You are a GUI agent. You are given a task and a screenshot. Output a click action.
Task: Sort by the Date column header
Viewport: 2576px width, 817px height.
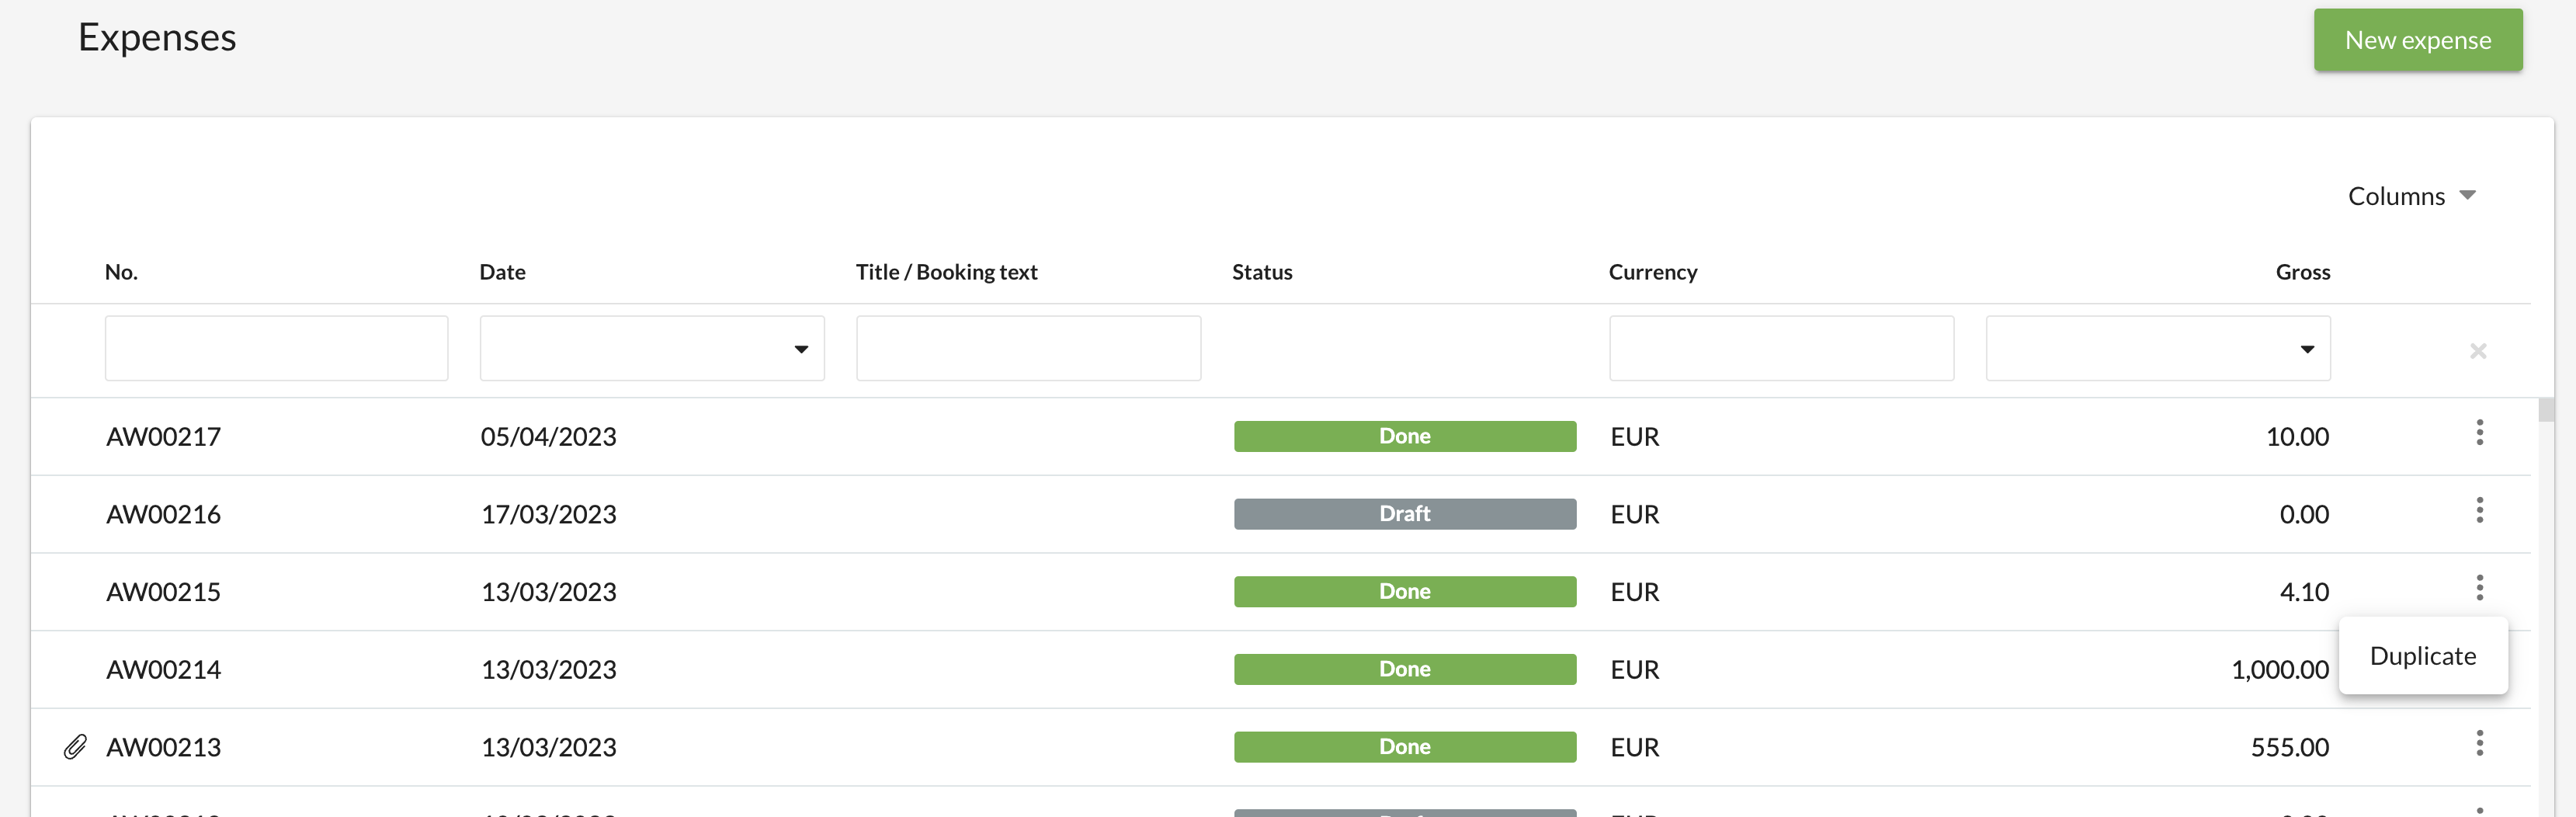[x=502, y=272]
